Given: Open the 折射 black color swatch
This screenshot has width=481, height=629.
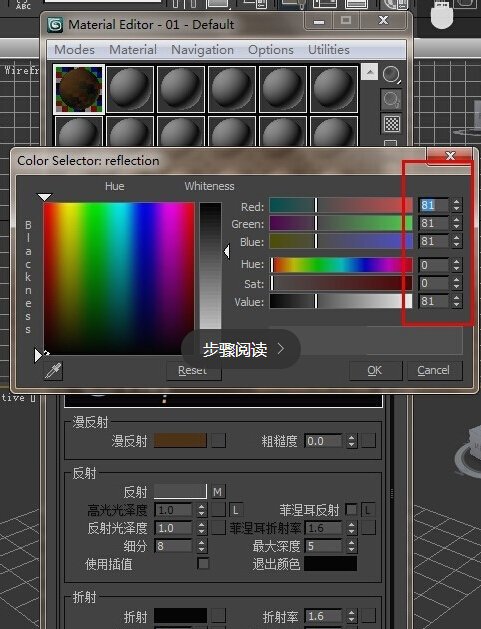Looking at the screenshot, I should click(181, 616).
